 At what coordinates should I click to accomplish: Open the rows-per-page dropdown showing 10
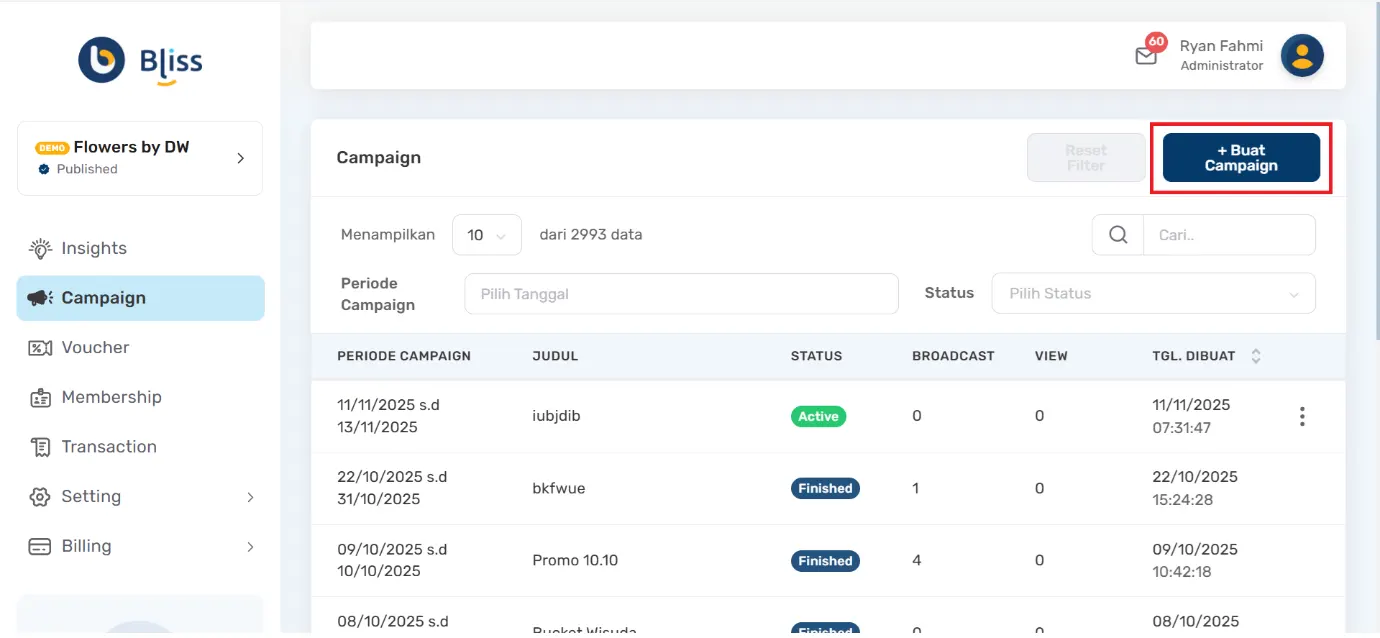487,235
